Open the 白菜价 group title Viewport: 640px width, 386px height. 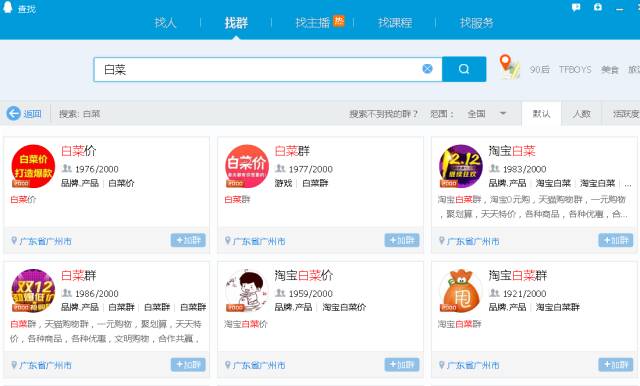tap(78, 151)
